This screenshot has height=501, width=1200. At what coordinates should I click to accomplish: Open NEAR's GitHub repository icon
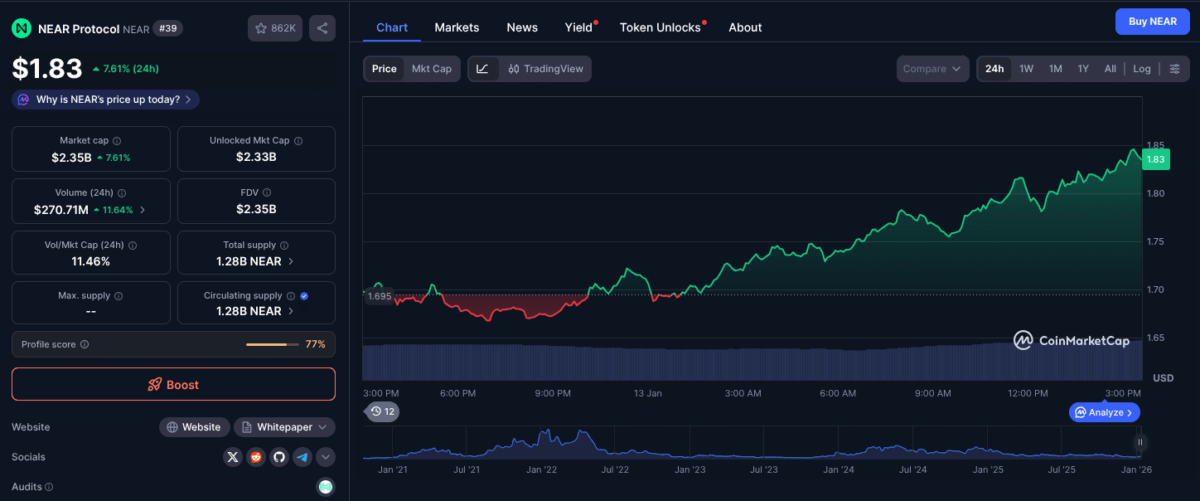pyautogui.click(x=279, y=457)
